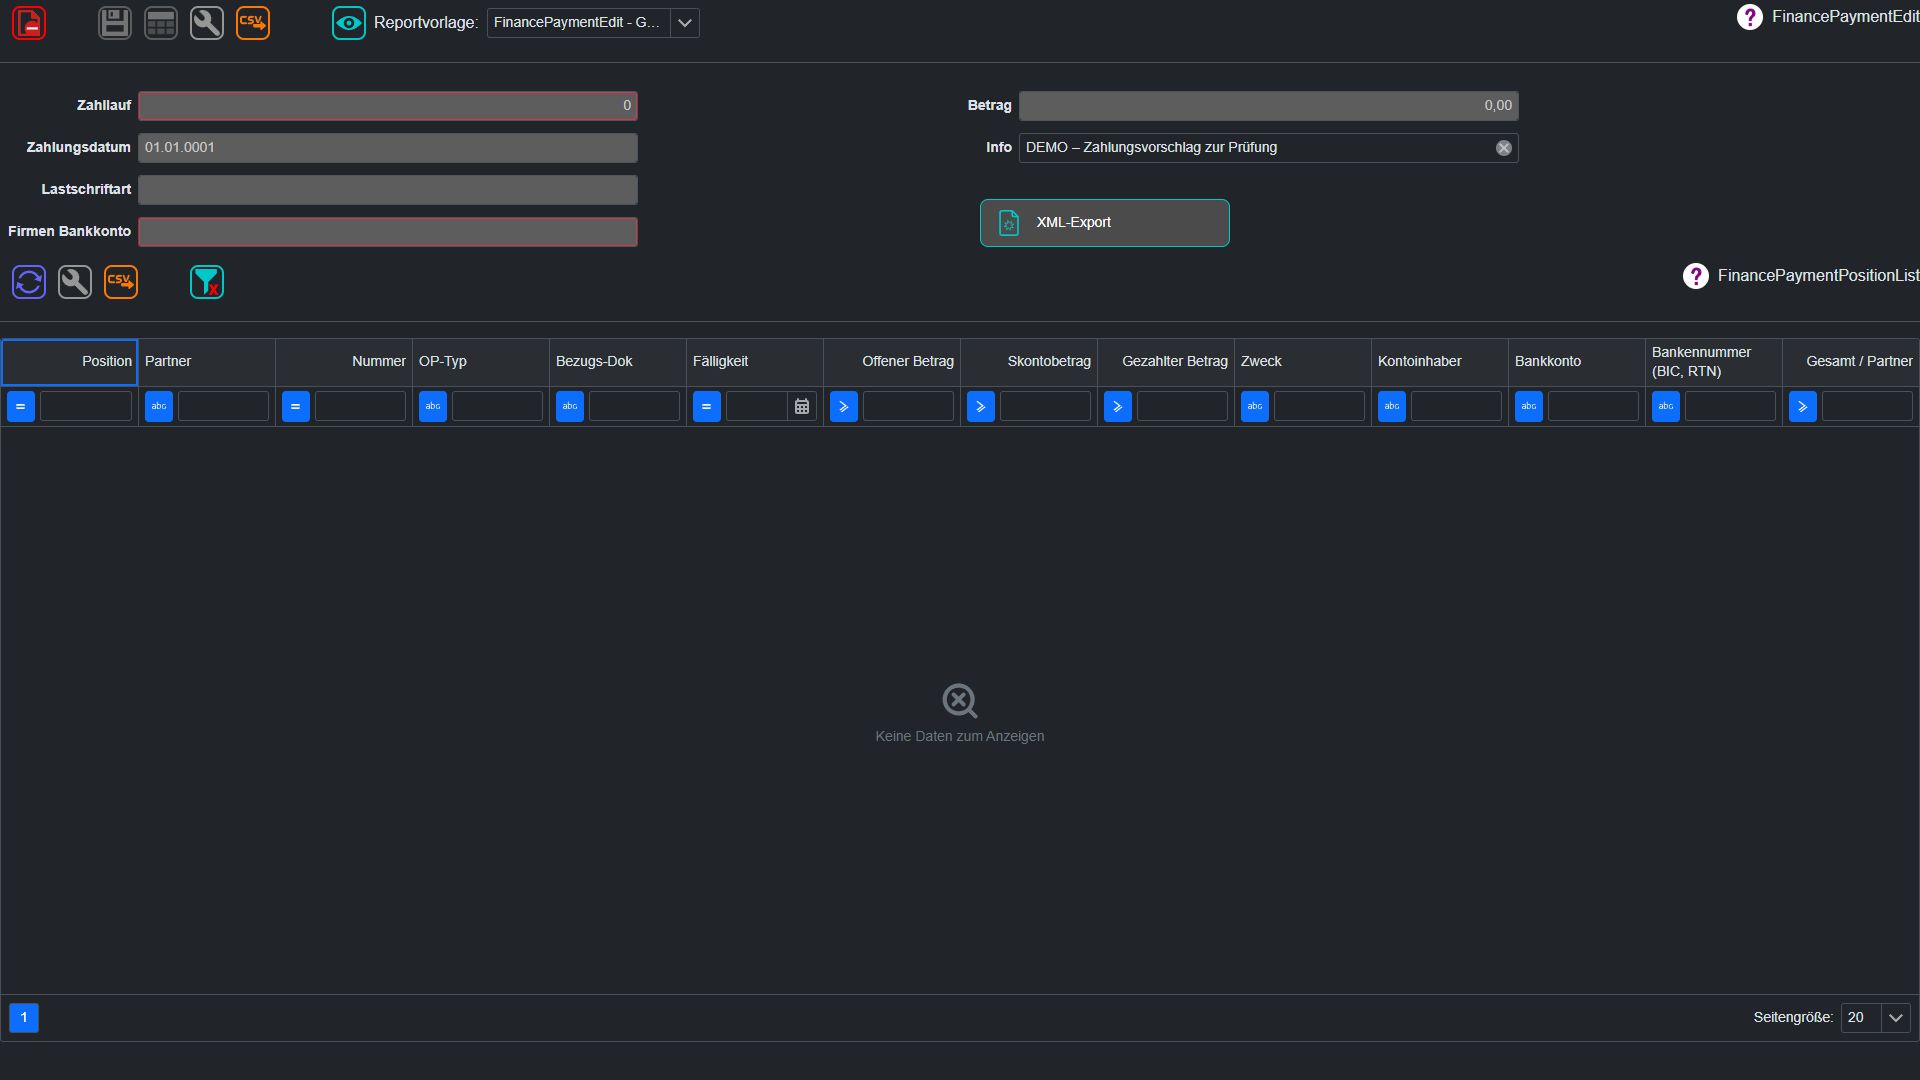Clear grid filters with funnel icon
The width and height of the screenshot is (1920, 1080).
[x=207, y=282]
